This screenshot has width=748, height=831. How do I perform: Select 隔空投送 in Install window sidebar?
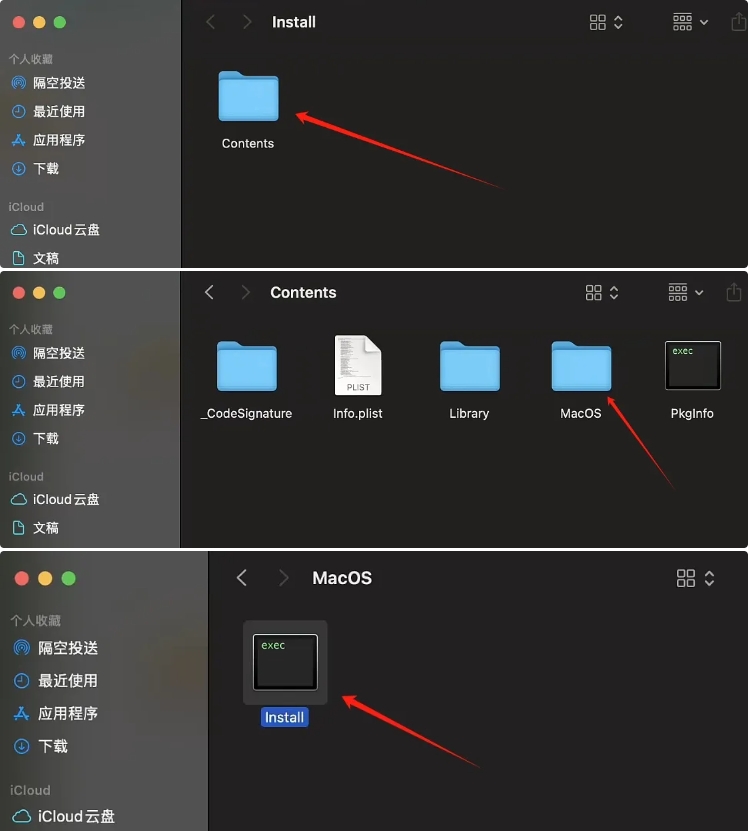[x=48, y=83]
